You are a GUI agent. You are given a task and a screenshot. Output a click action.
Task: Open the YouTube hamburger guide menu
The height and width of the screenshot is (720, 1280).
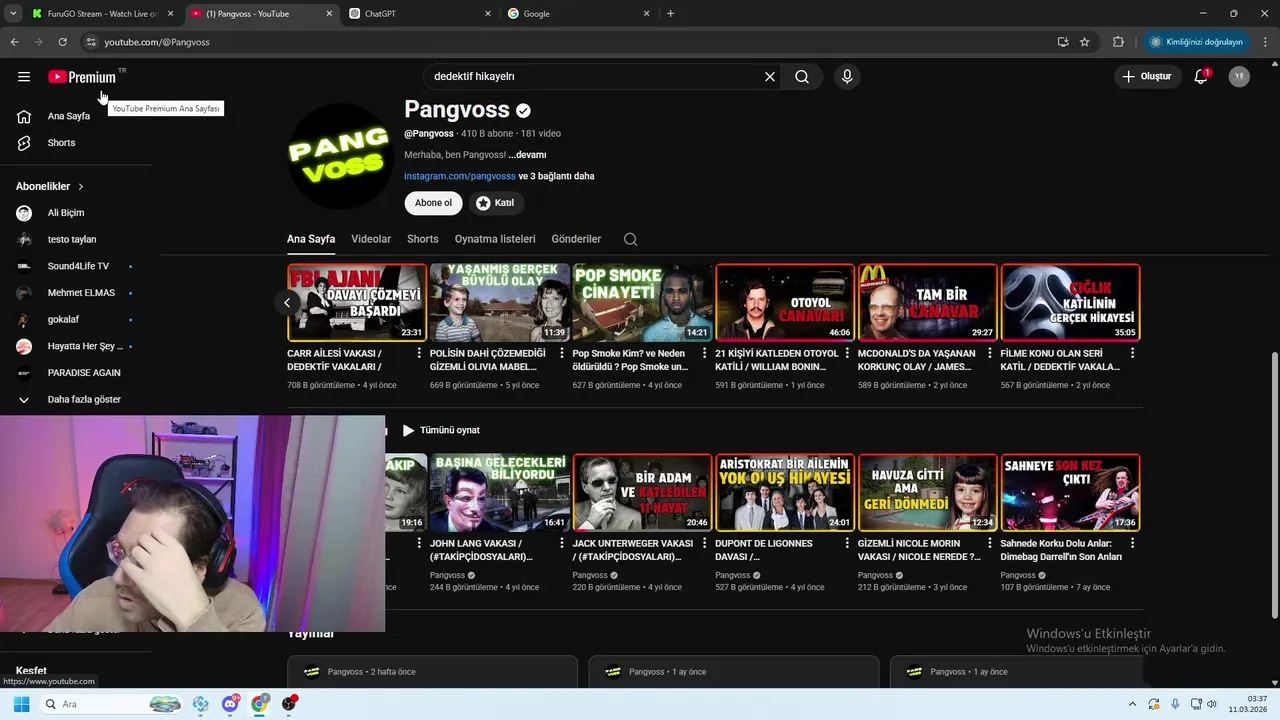24,77
